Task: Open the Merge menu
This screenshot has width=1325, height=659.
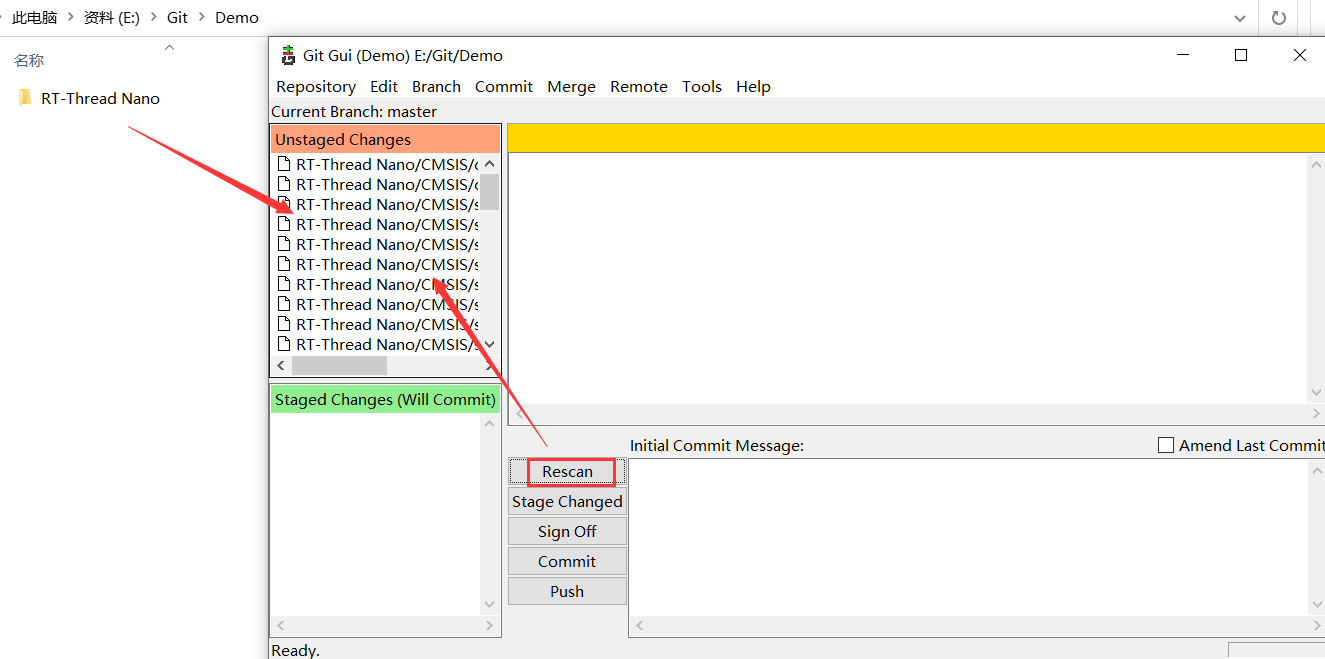Action: (572, 87)
